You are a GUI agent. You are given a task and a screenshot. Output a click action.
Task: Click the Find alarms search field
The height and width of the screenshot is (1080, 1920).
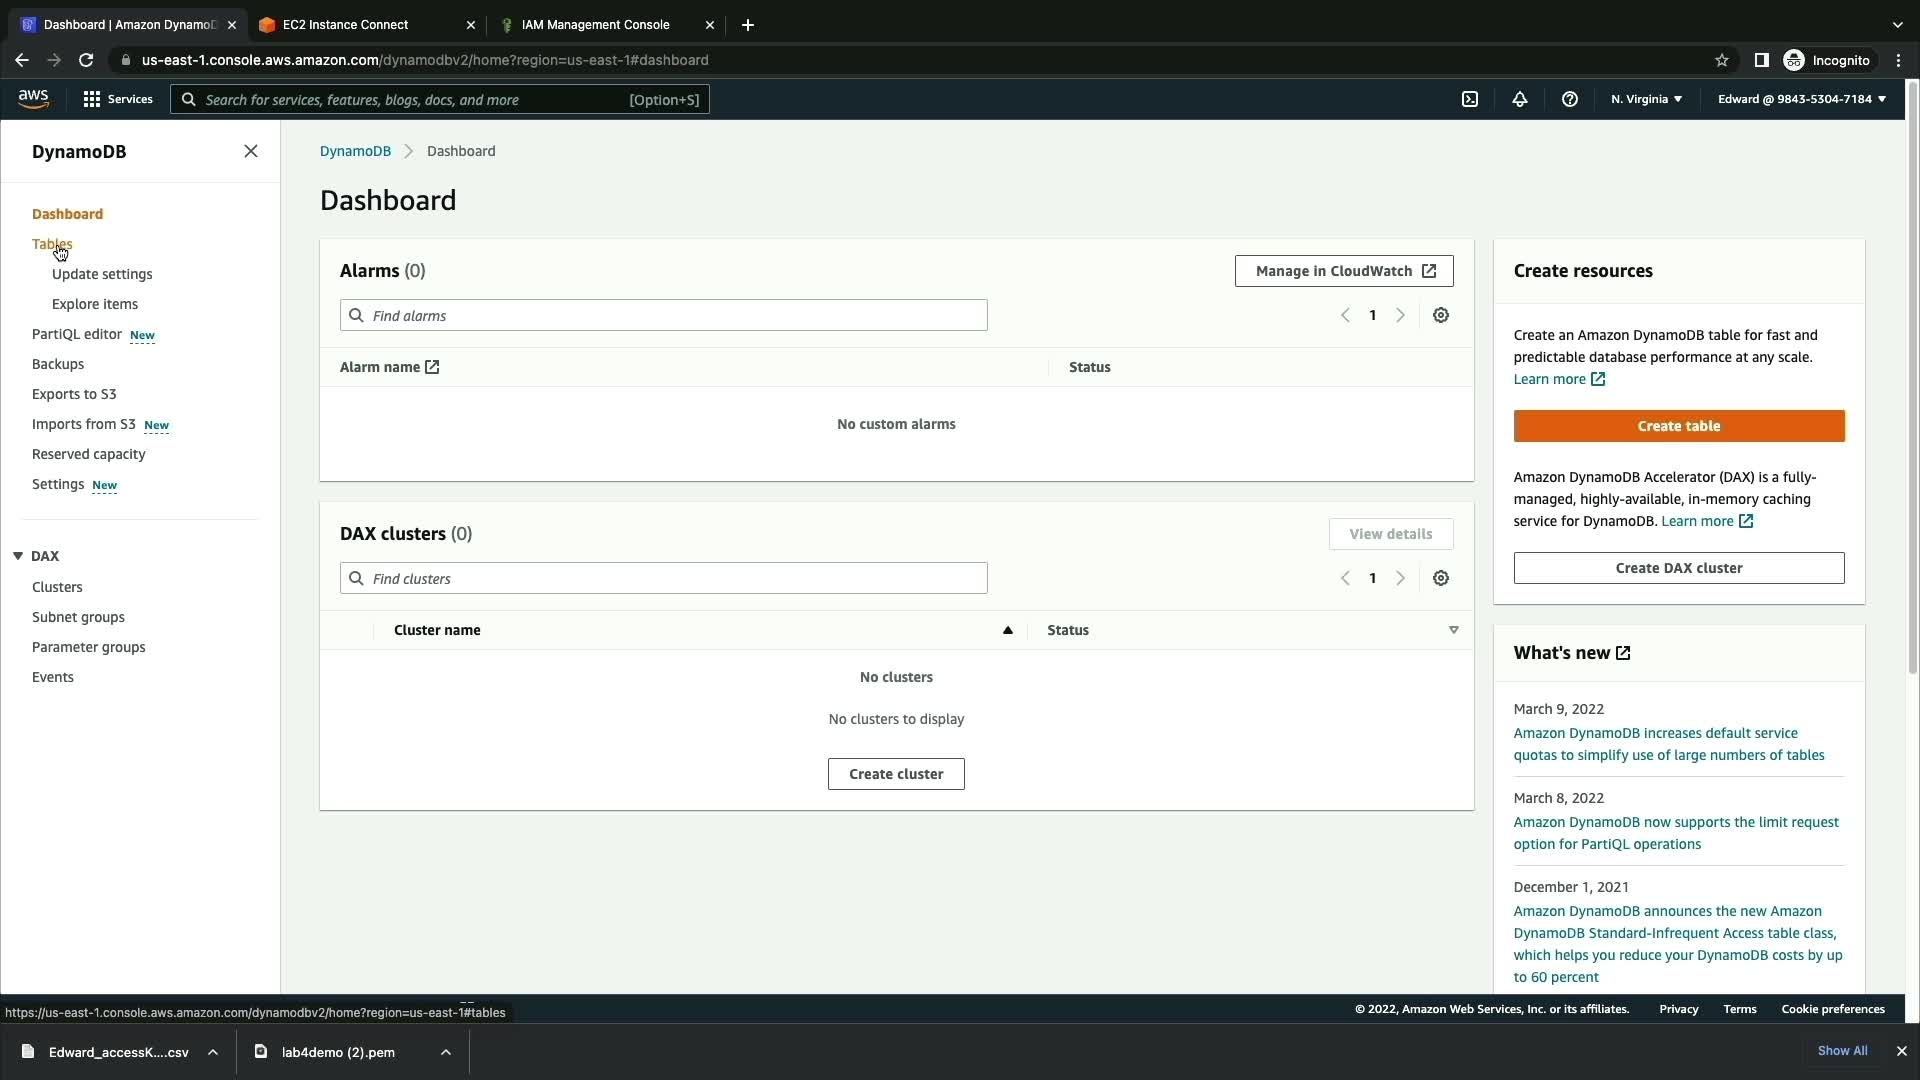(664, 315)
